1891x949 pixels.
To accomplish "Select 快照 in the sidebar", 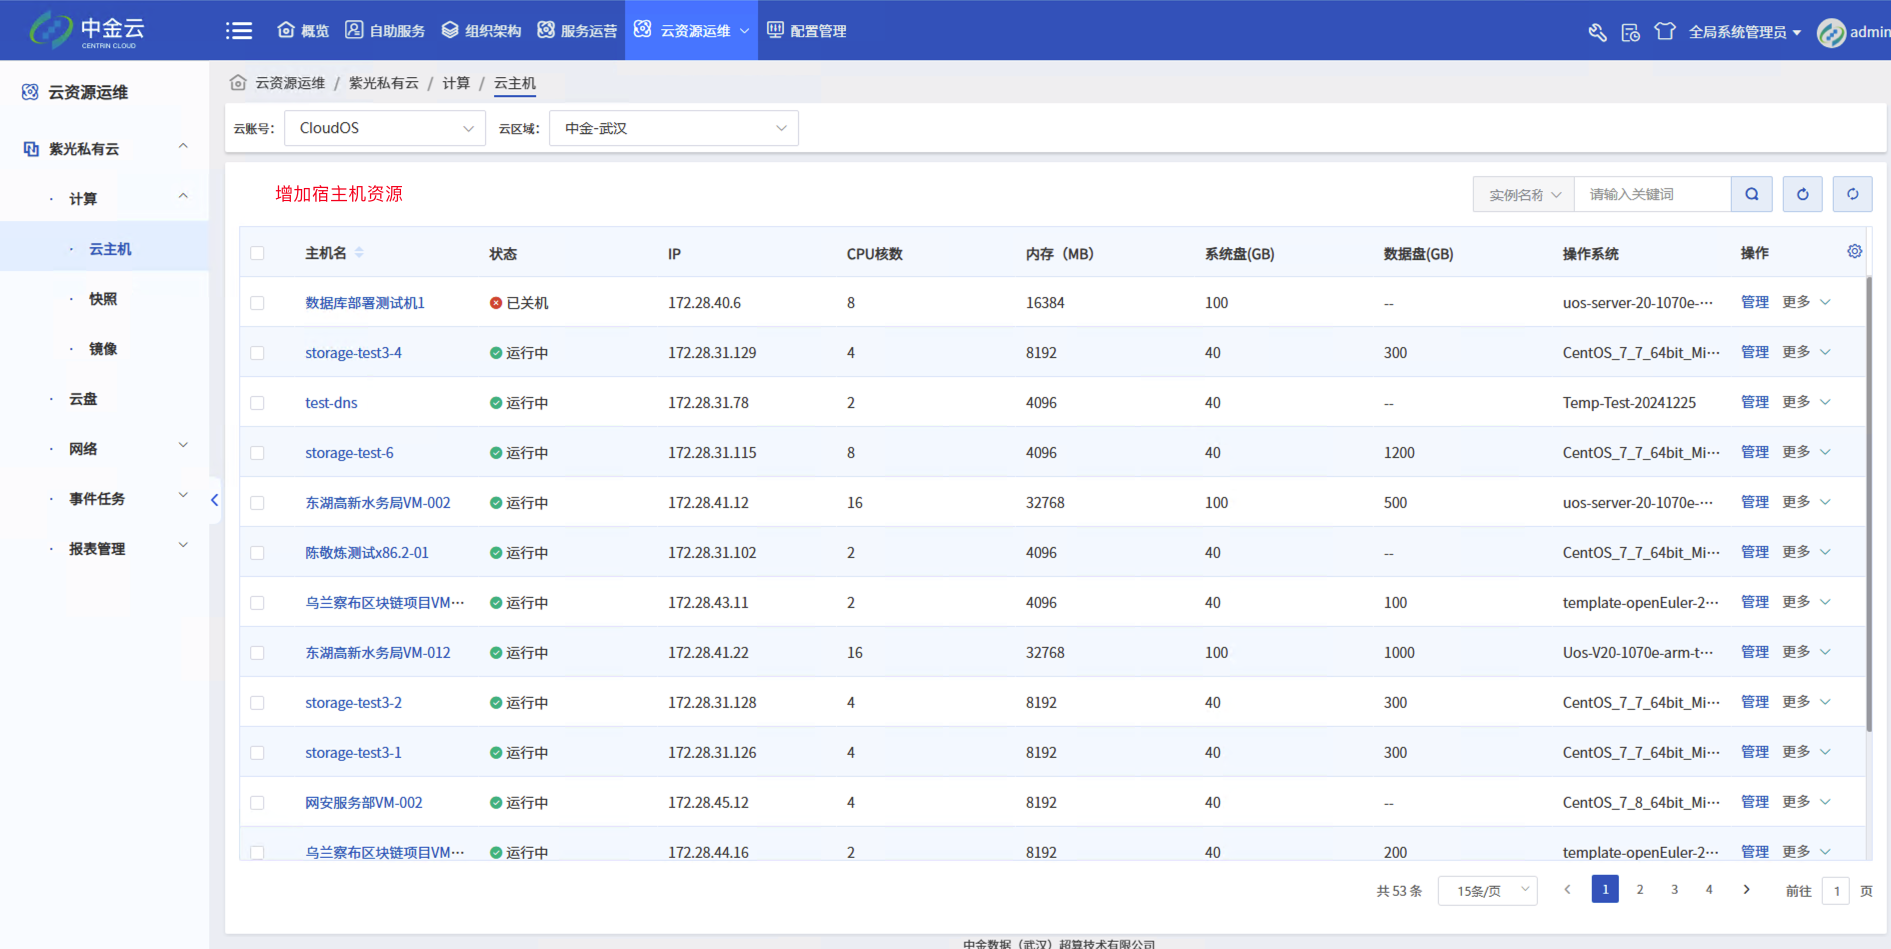I will tap(103, 299).
